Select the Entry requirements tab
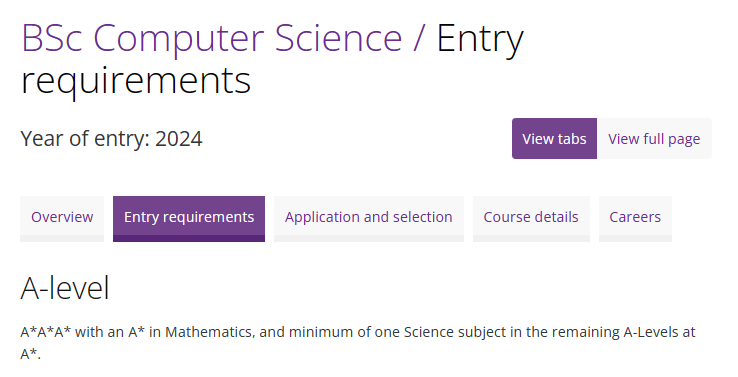 [189, 219]
